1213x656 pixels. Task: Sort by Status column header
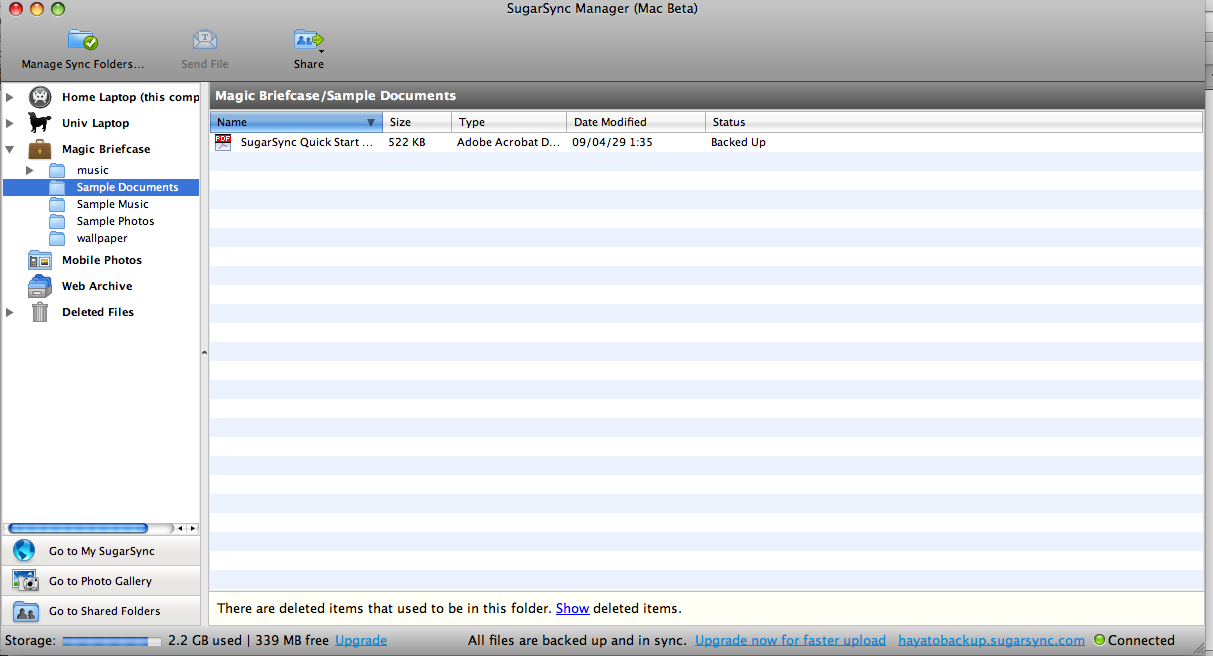954,122
